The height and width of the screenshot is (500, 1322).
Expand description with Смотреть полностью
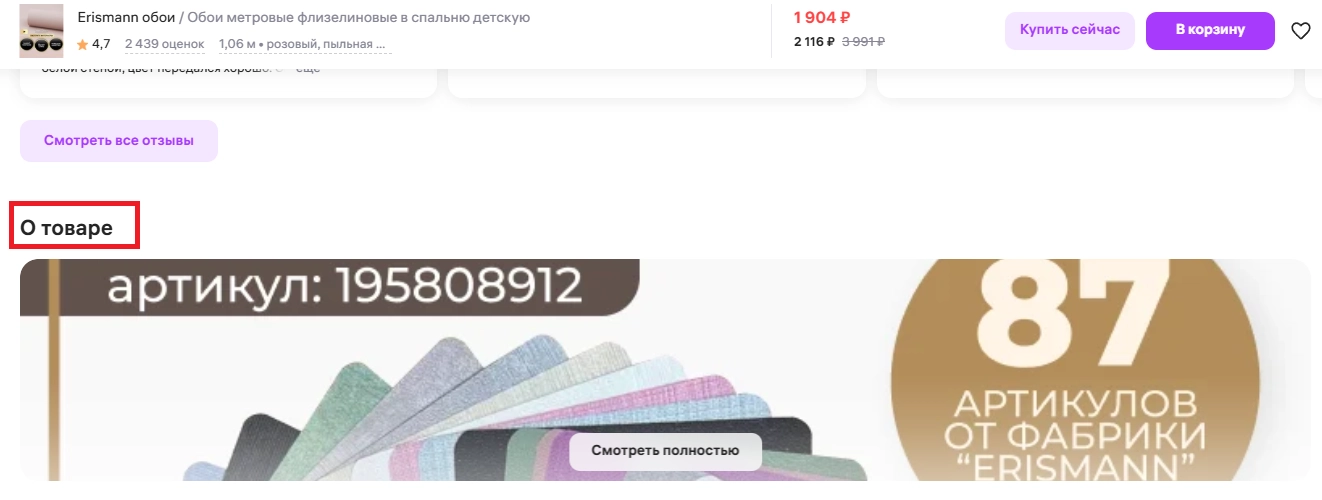[665, 451]
